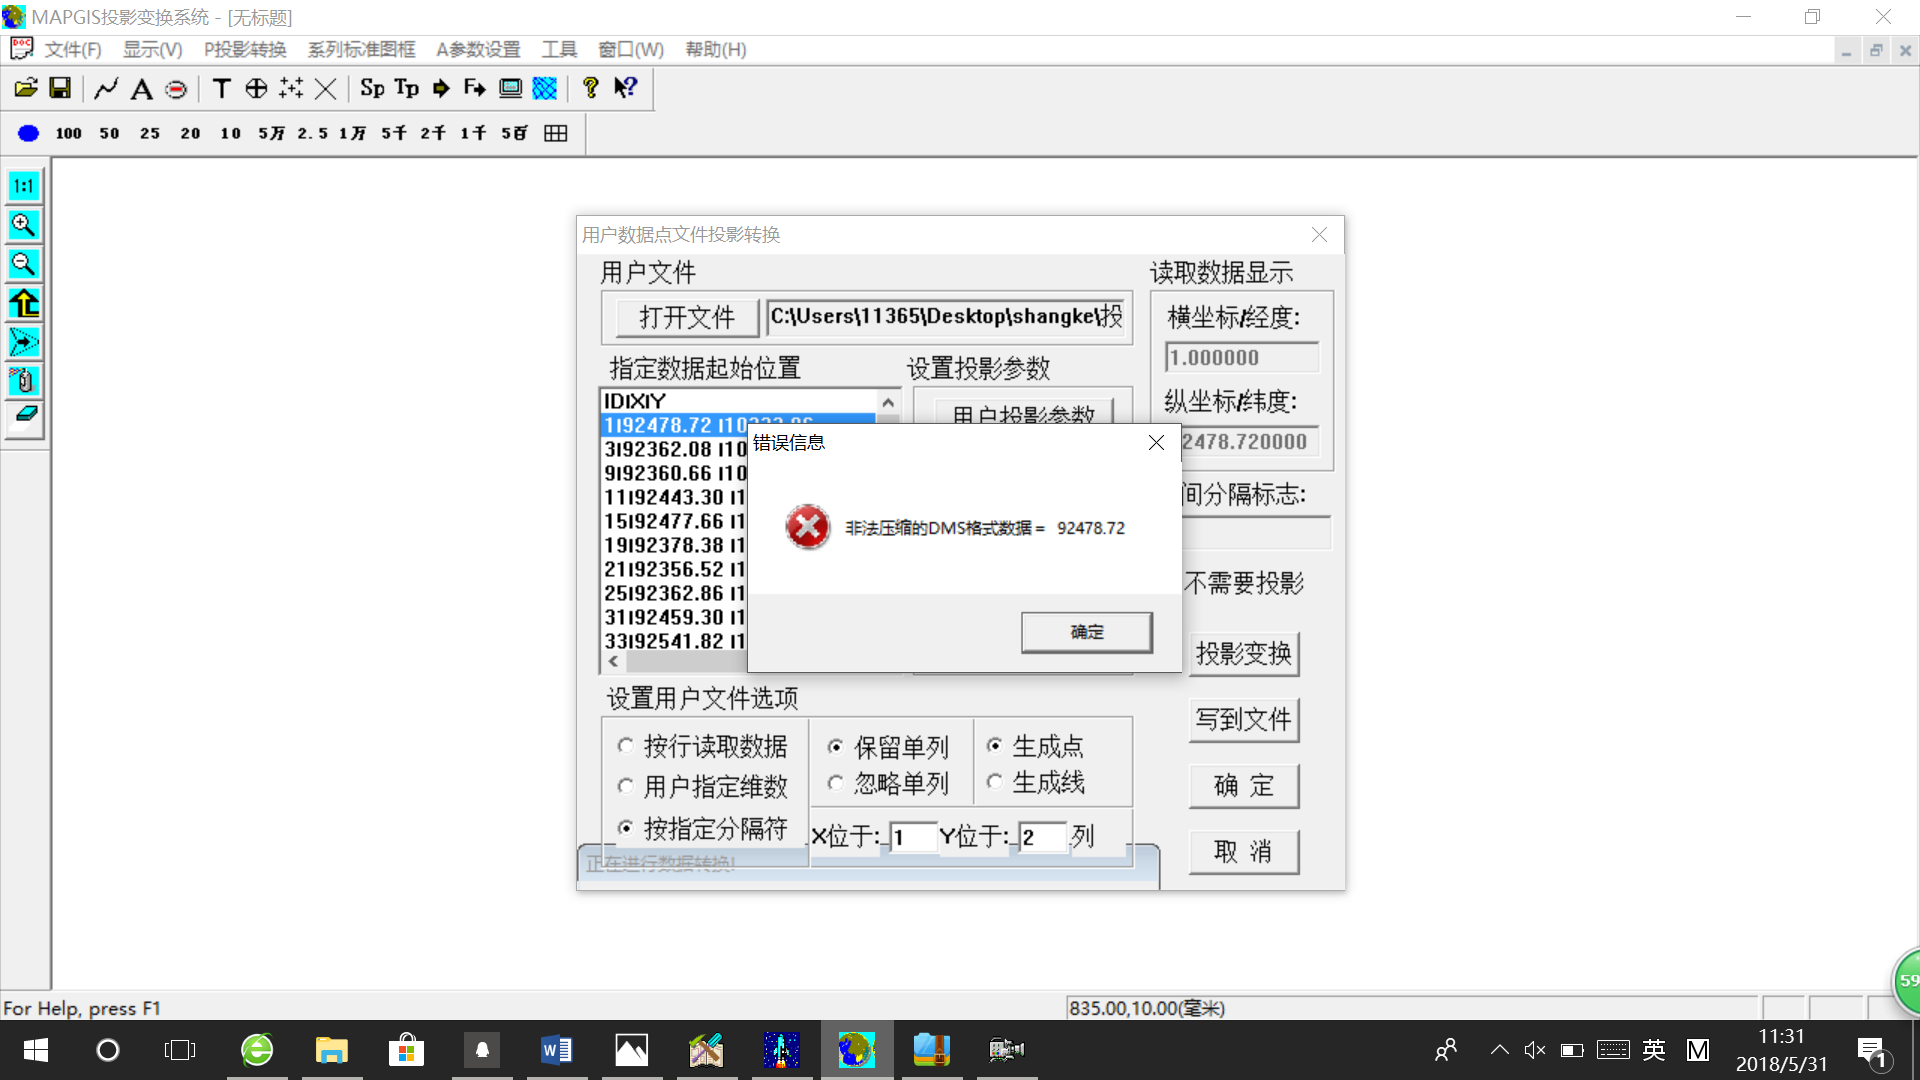Click the save floppy disk icon
1920x1080 pixels.
click(60, 88)
